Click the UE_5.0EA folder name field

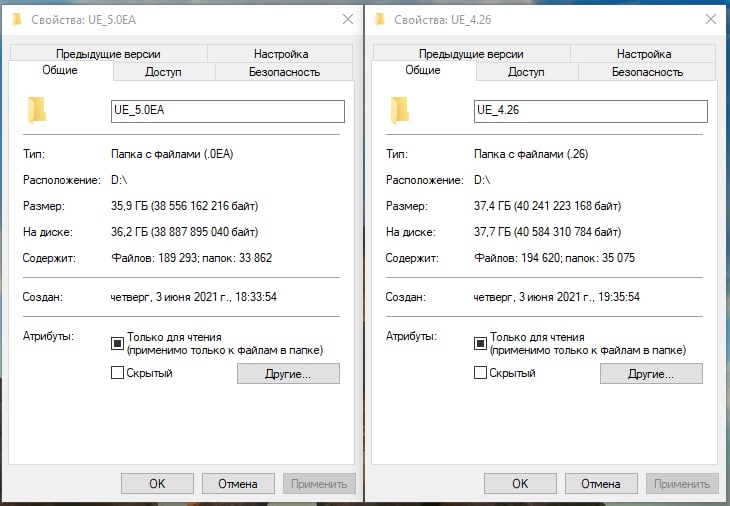click(x=227, y=111)
